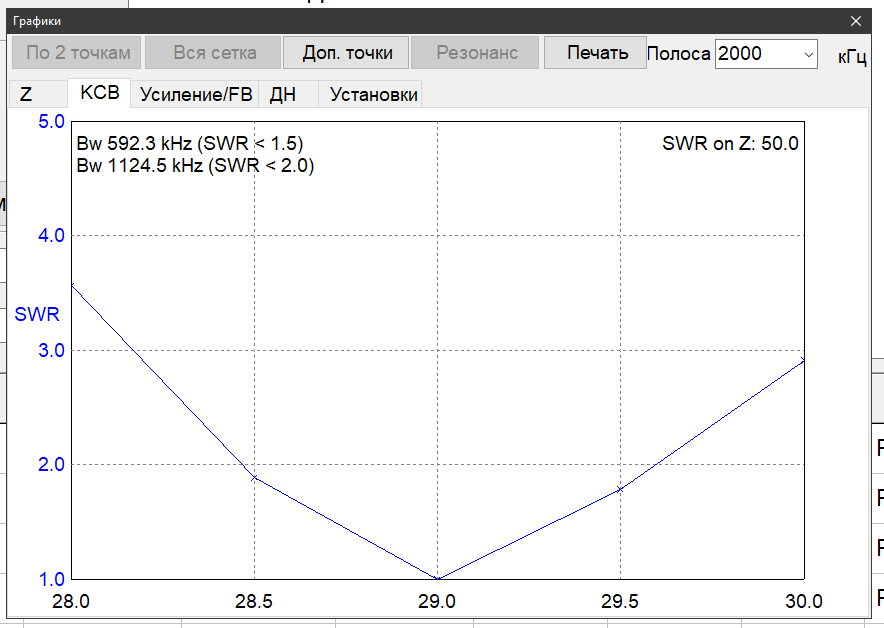This screenshot has width=884, height=628.
Task: Close the Графики window
Action: [855, 20]
